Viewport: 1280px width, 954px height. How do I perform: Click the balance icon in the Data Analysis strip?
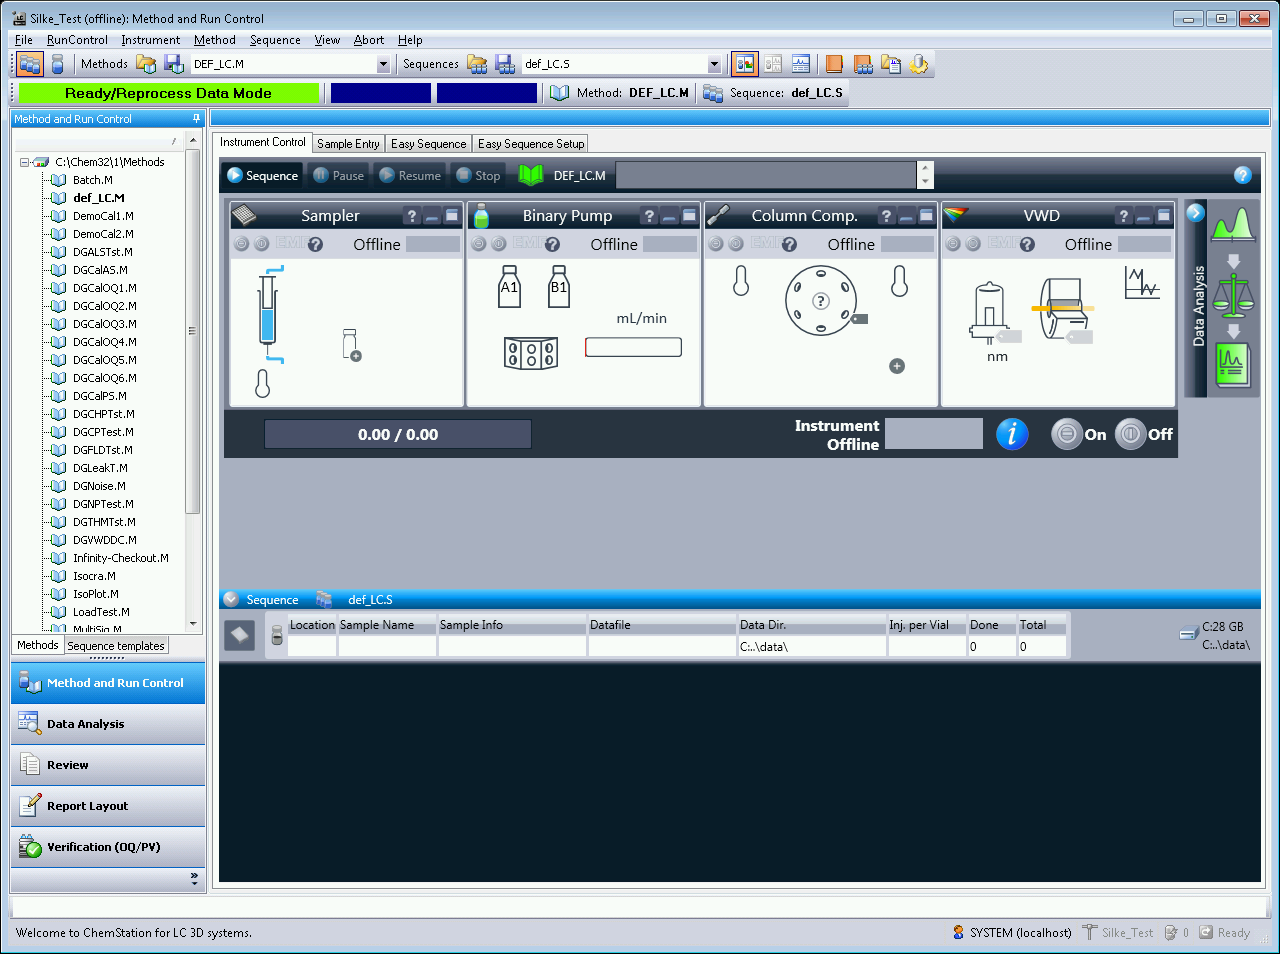click(x=1232, y=295)
